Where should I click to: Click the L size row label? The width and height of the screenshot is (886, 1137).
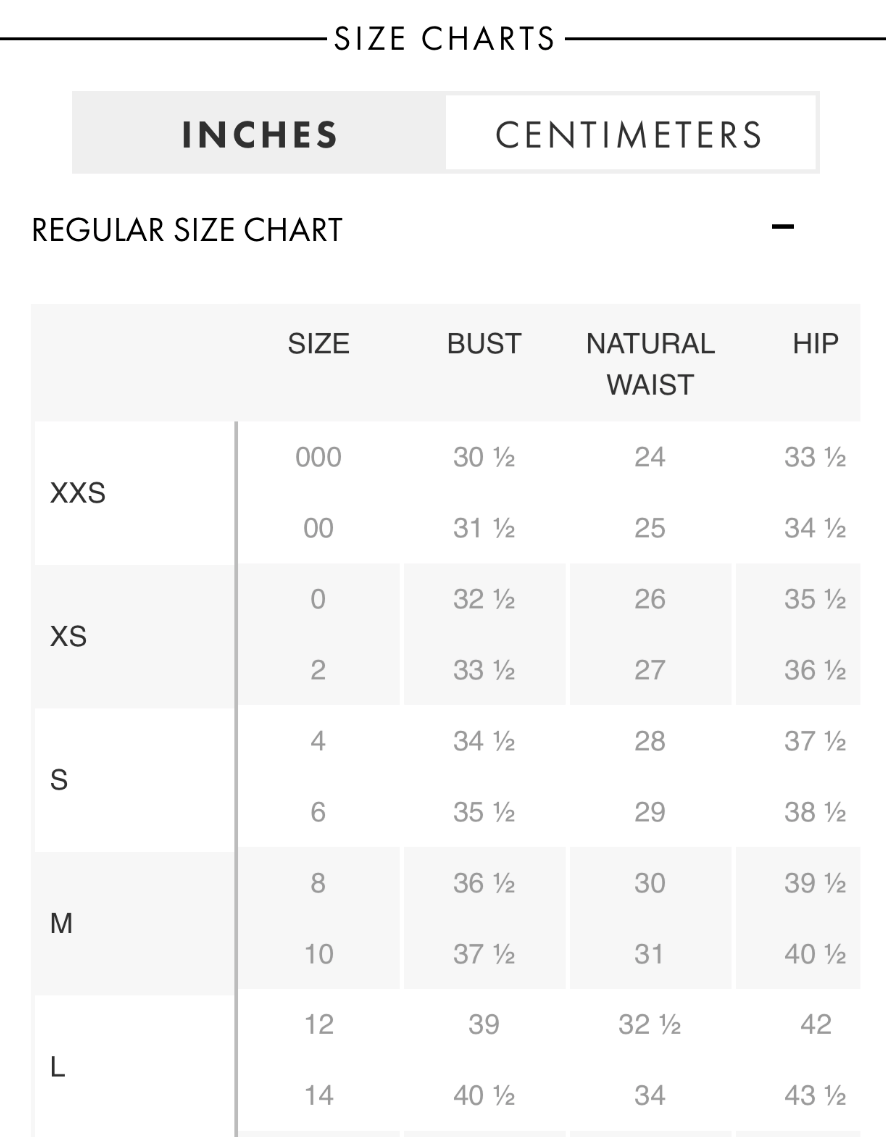click(x=57, y=1066)
